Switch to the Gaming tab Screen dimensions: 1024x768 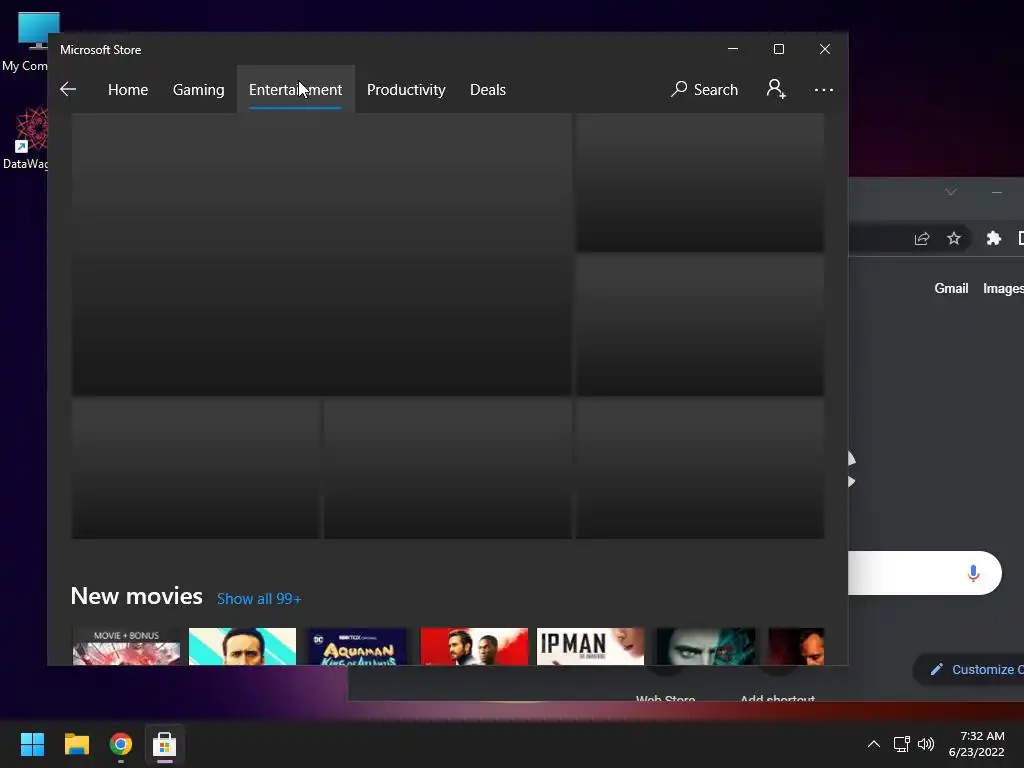(199, 89)
